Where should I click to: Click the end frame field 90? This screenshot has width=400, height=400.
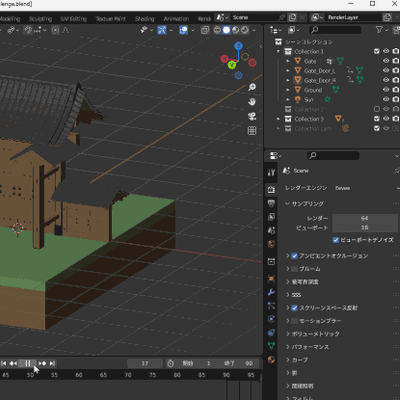coord(240,363)
